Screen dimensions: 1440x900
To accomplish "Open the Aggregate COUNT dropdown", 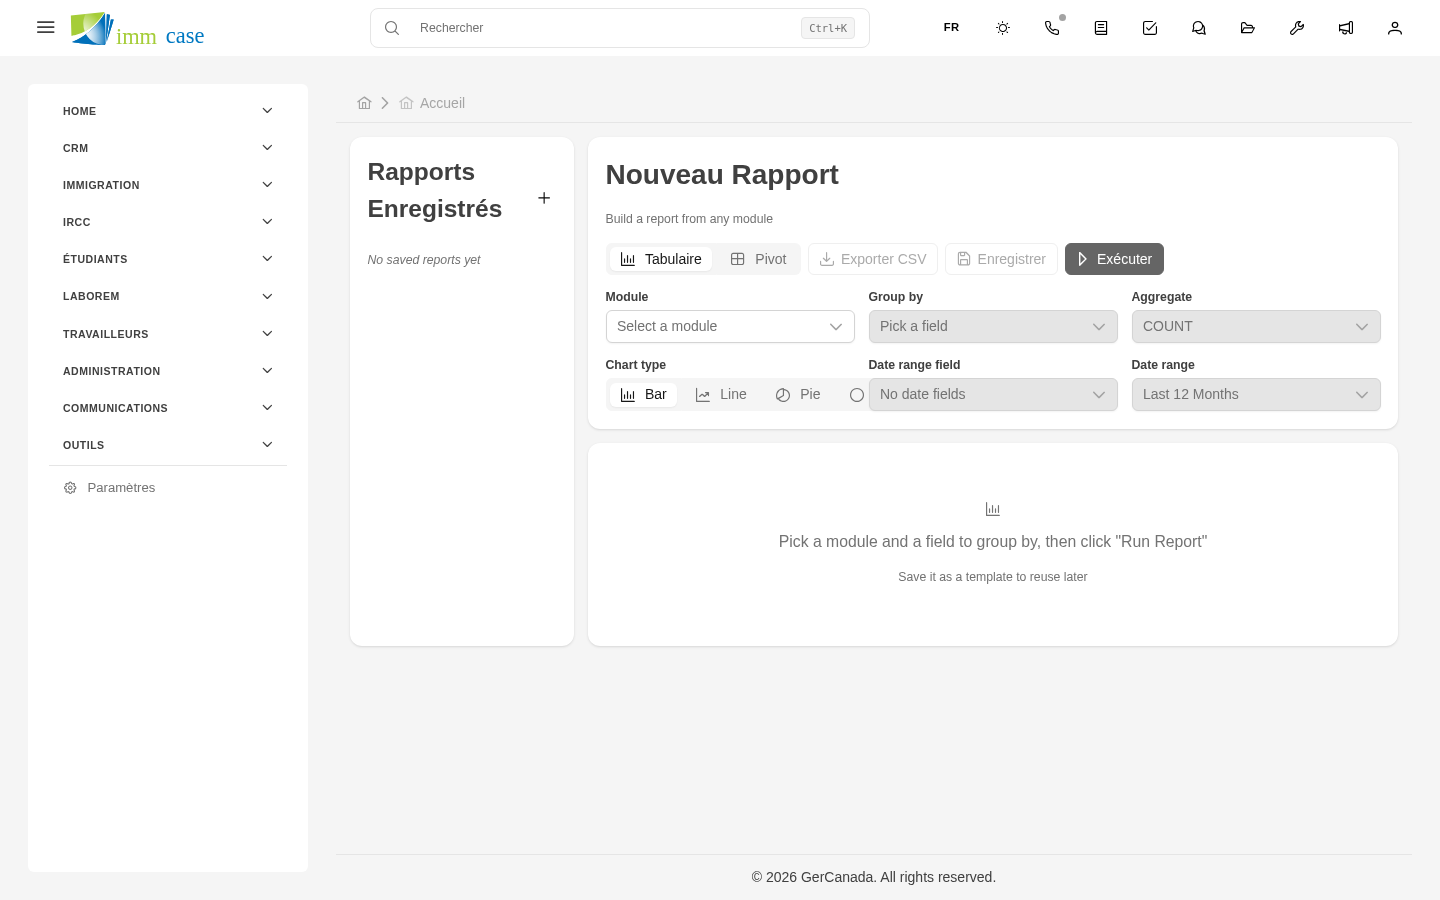I will click(x=1256, y=326).
